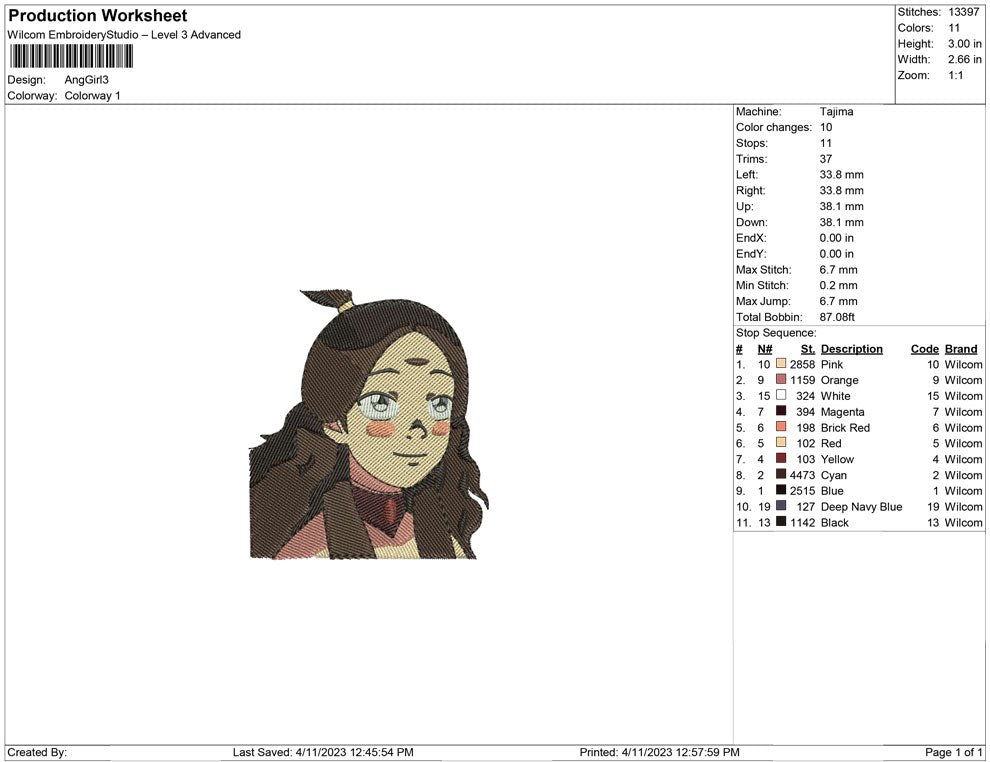Screen dimensions: 990x762
Task: Click the 'Stop Sequence:' label
Action: click(776, 333)
